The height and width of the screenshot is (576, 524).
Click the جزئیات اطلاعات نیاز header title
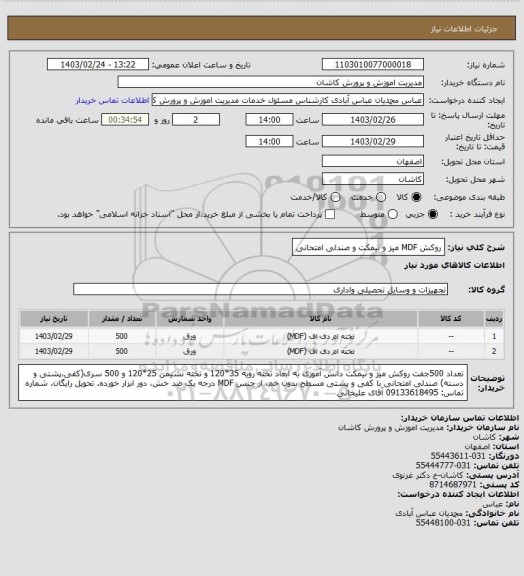pos(464,29)
